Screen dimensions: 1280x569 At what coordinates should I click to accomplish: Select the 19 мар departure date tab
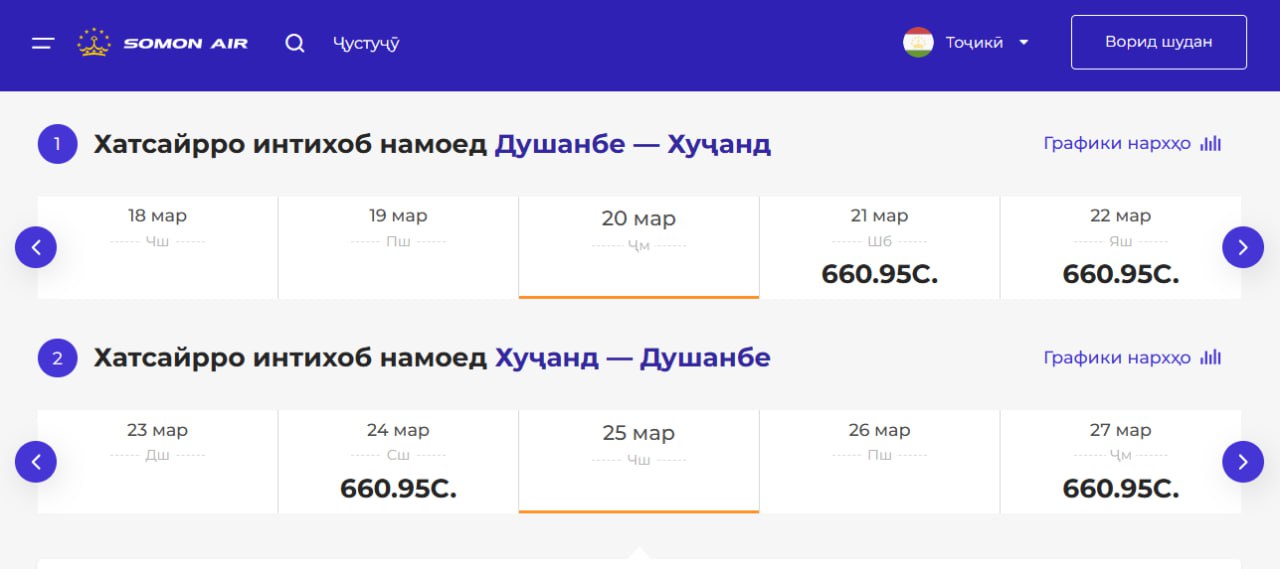coord(398,246)
